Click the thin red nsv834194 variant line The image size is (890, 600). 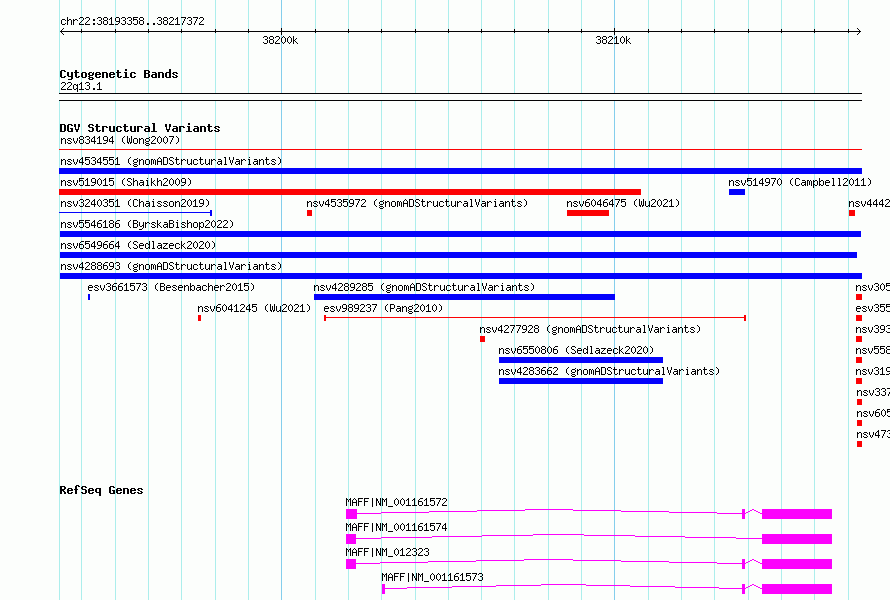click(x=460, y=150)
